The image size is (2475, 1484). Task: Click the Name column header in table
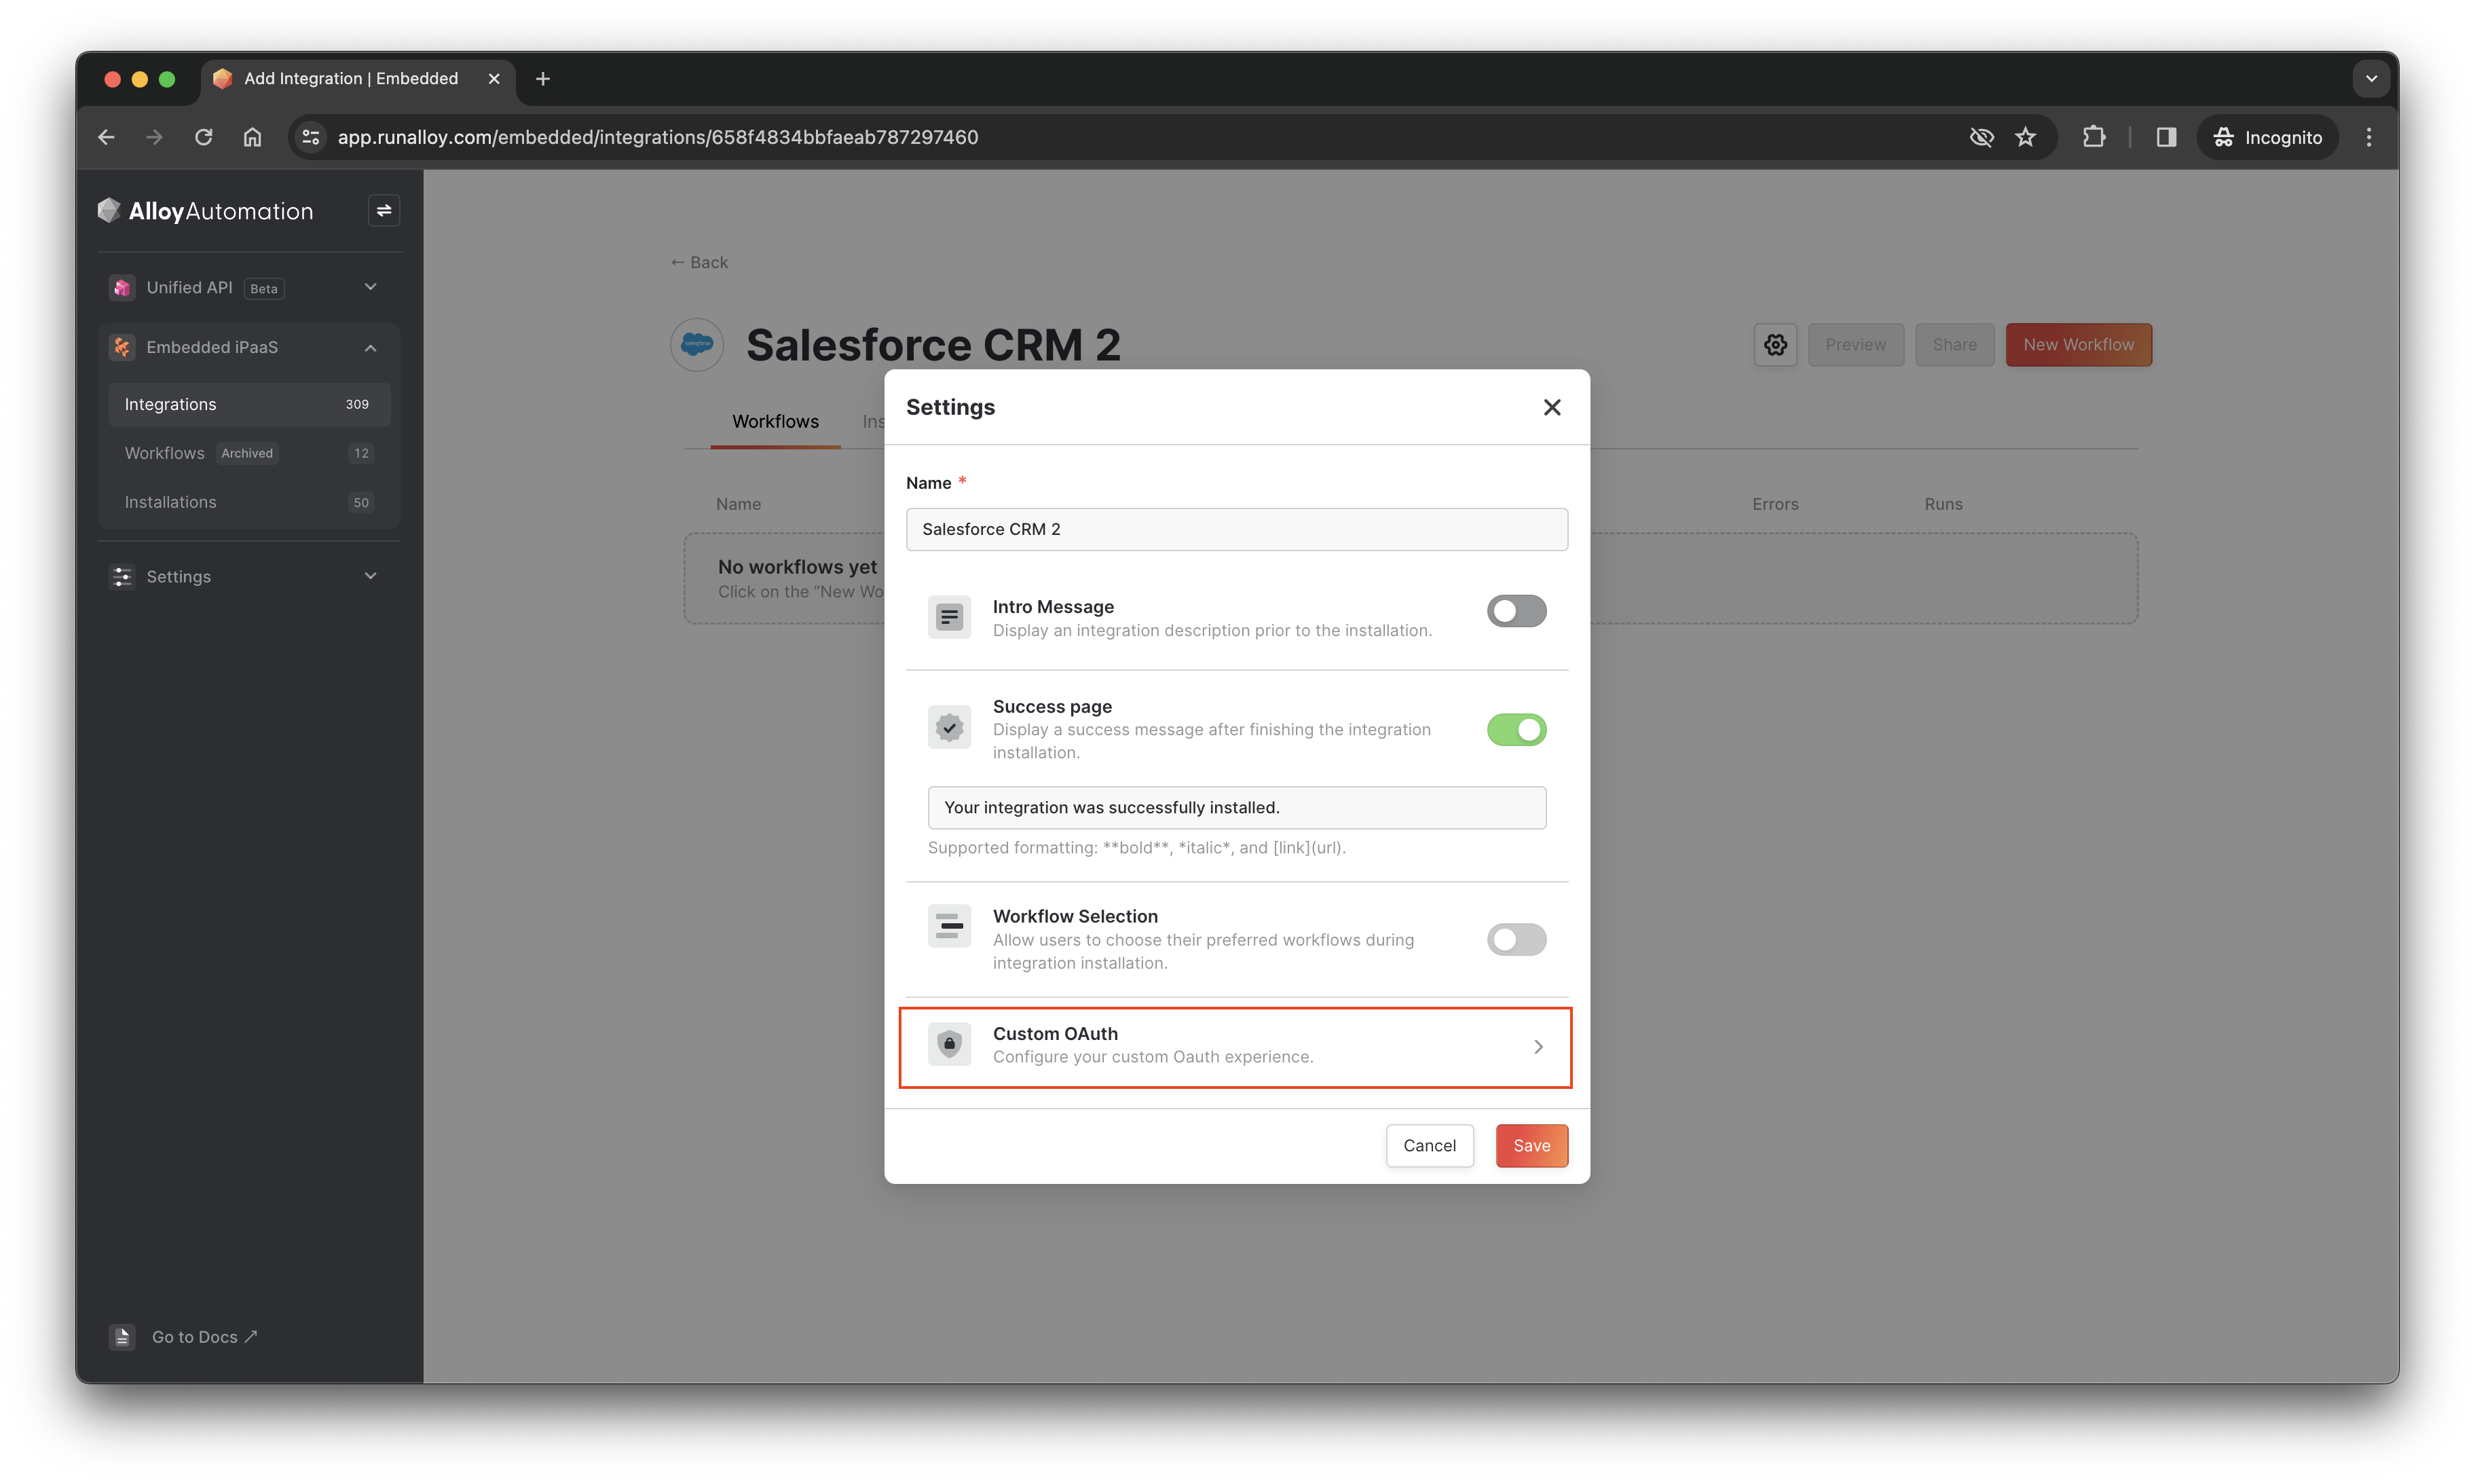click(x=738, y=504)
